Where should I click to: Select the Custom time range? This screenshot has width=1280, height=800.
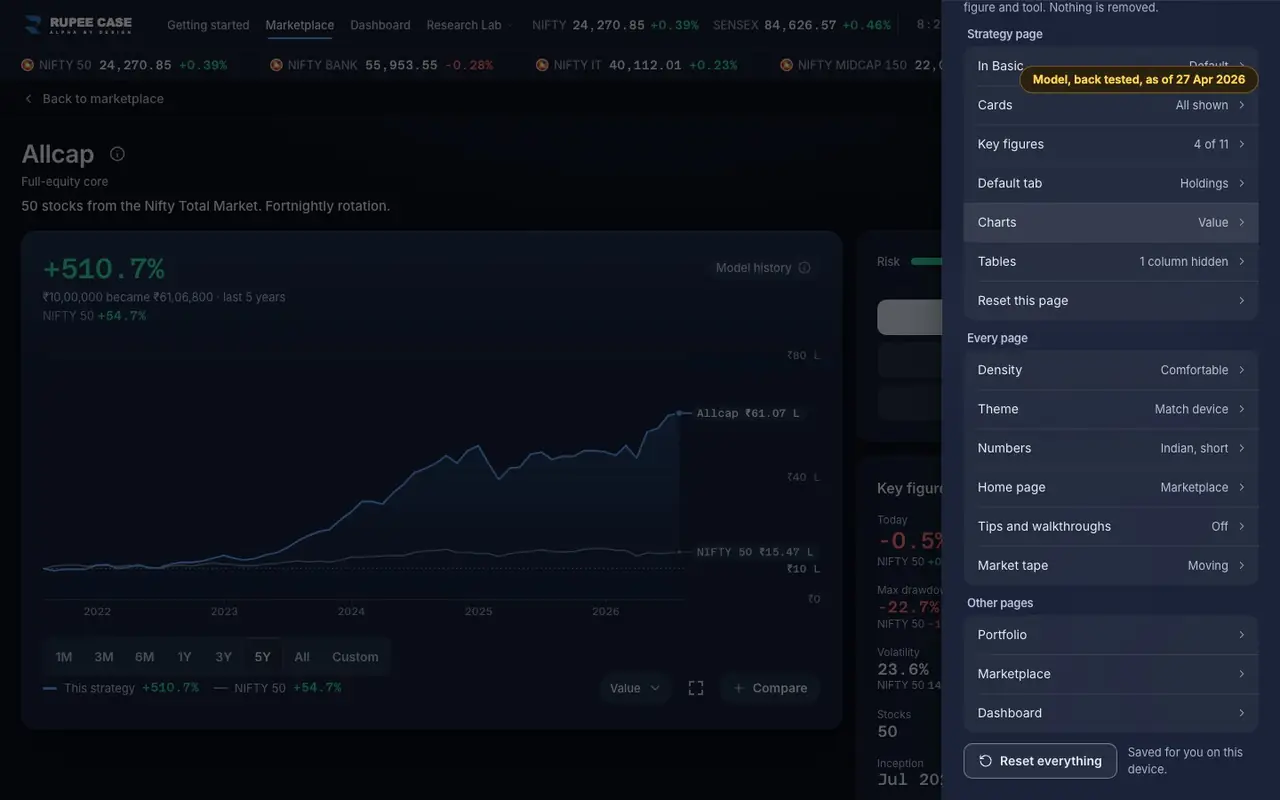coord(355,657)
